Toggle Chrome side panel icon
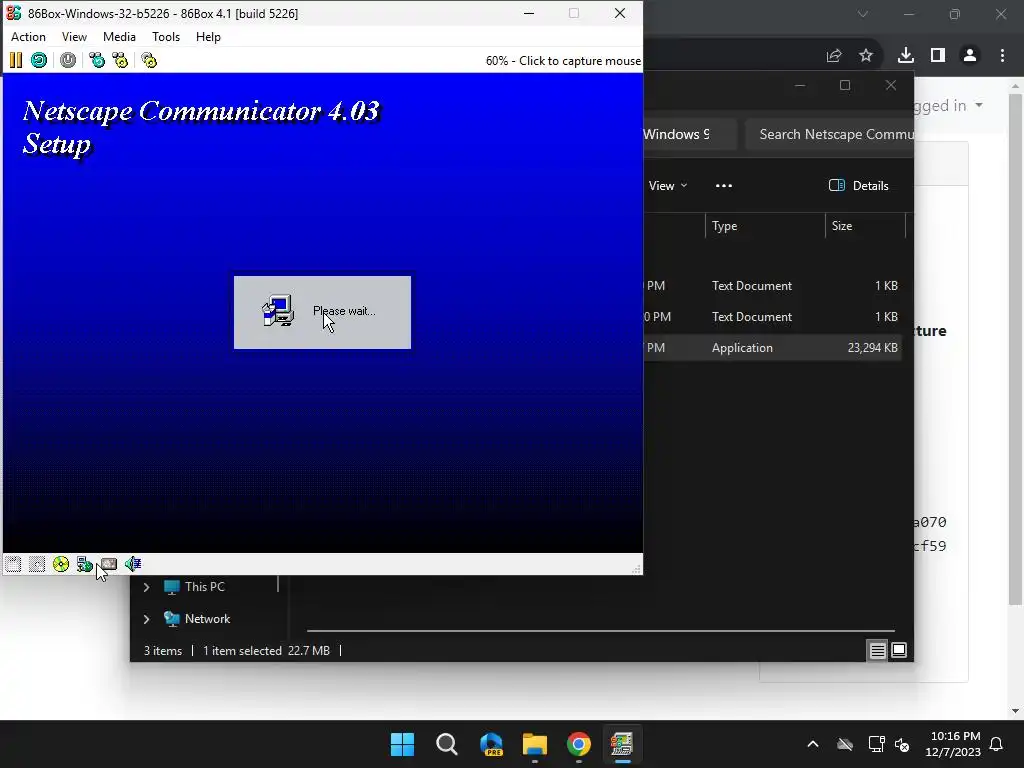Image resolution: width=1024 pixels, height=768 pixels. tap(938, 56)
